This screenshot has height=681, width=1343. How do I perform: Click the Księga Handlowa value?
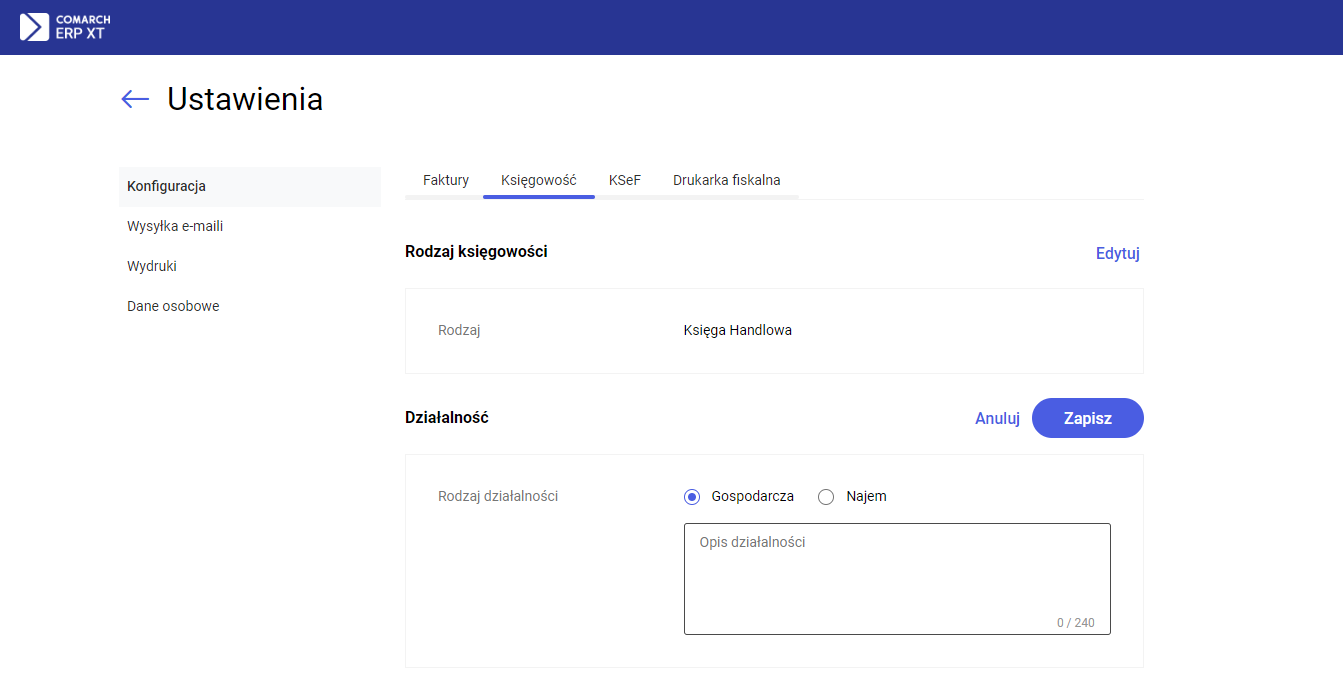737,330
